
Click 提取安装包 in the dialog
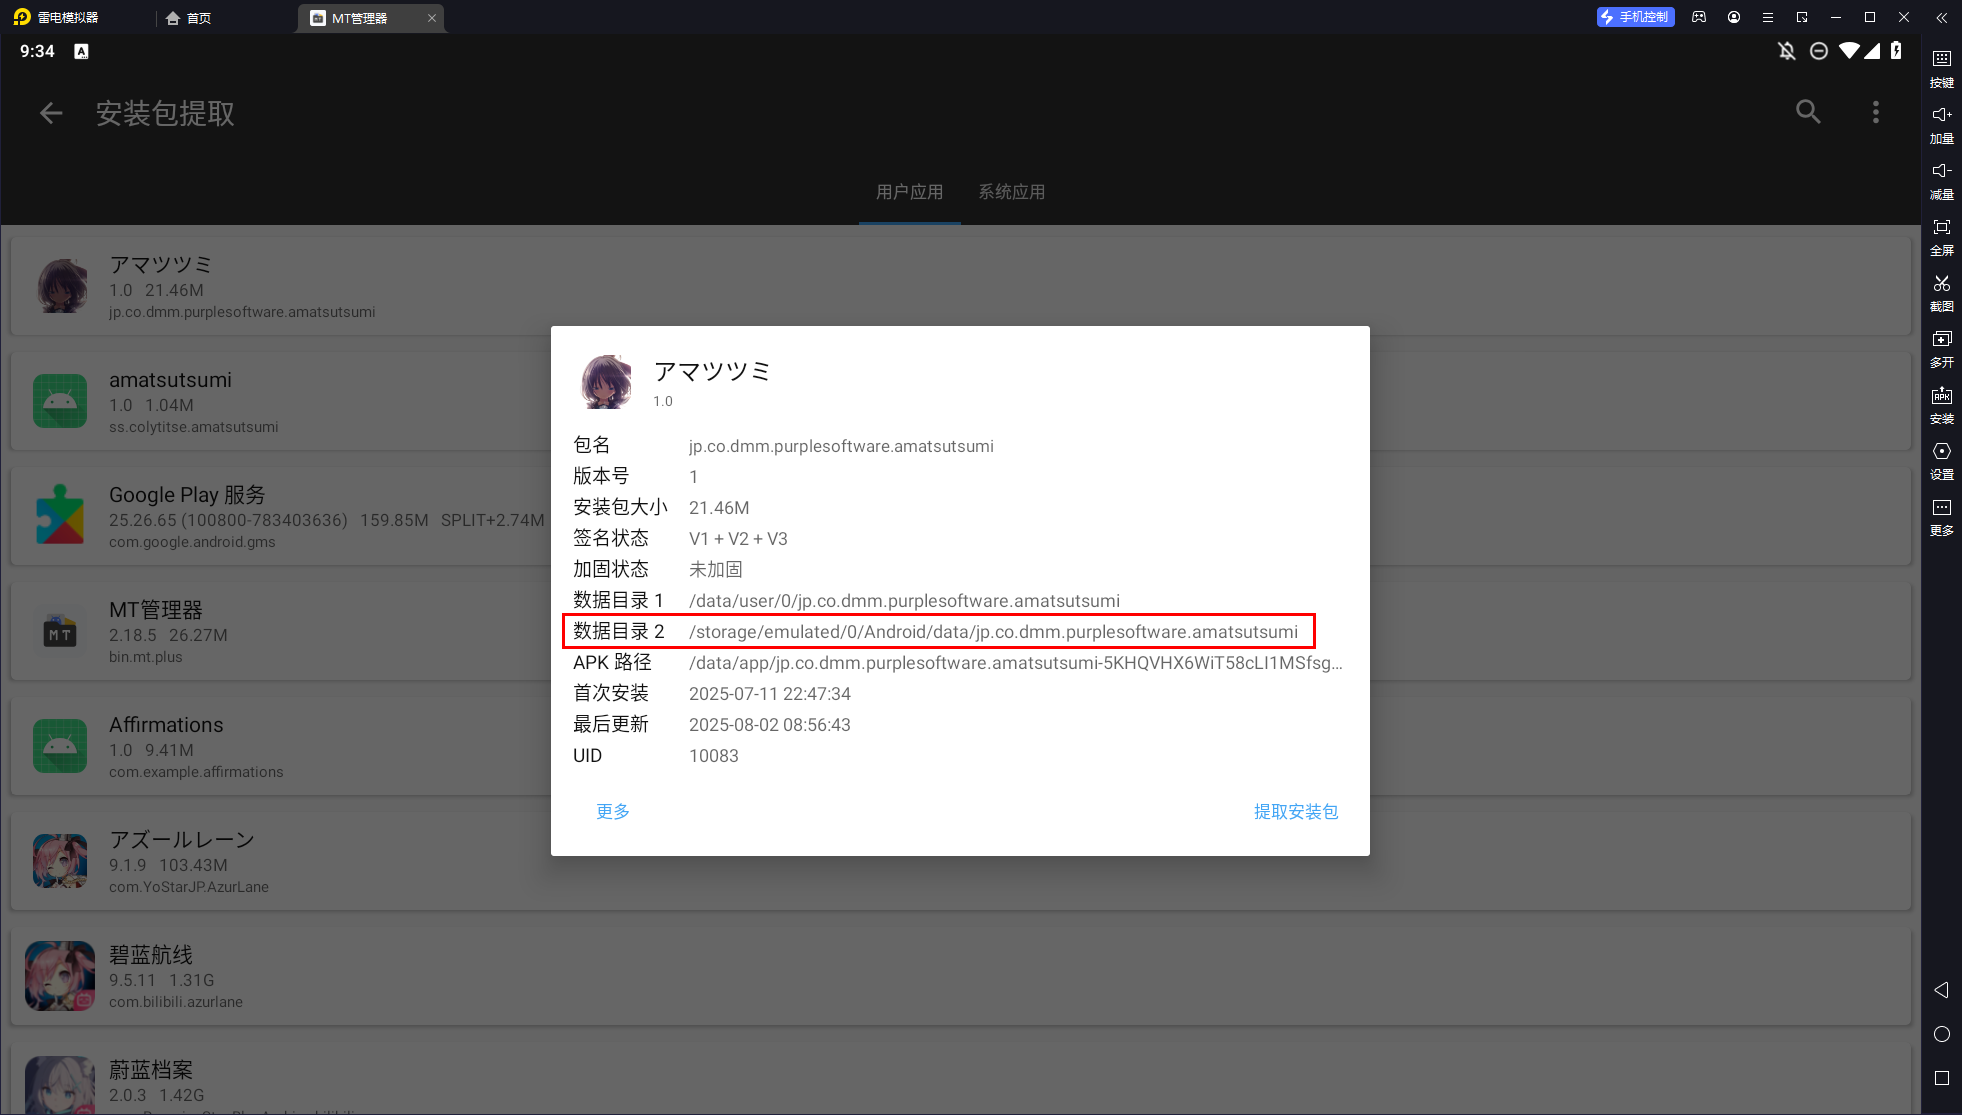1295,811
